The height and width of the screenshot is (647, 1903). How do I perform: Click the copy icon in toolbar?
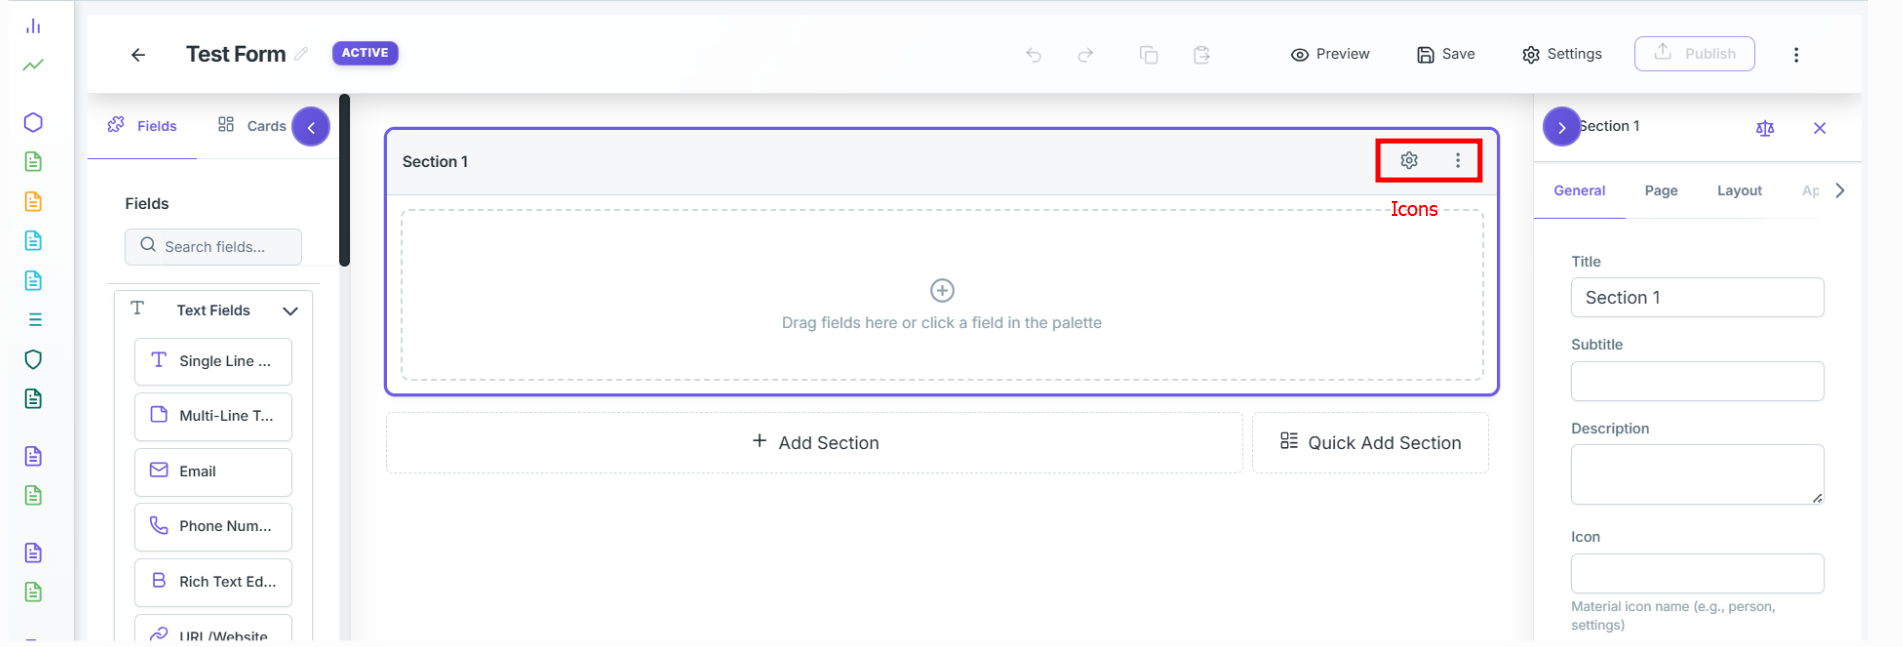pos(1149,55)
